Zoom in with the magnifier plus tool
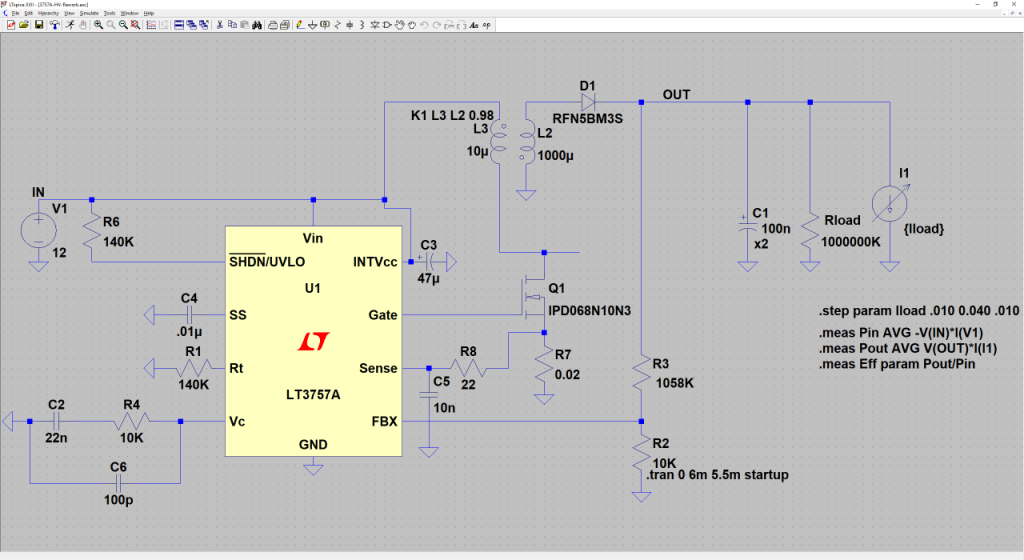The height and width of the screenshot is (560, 1024). pyautogui.click(x=98, y=25)
